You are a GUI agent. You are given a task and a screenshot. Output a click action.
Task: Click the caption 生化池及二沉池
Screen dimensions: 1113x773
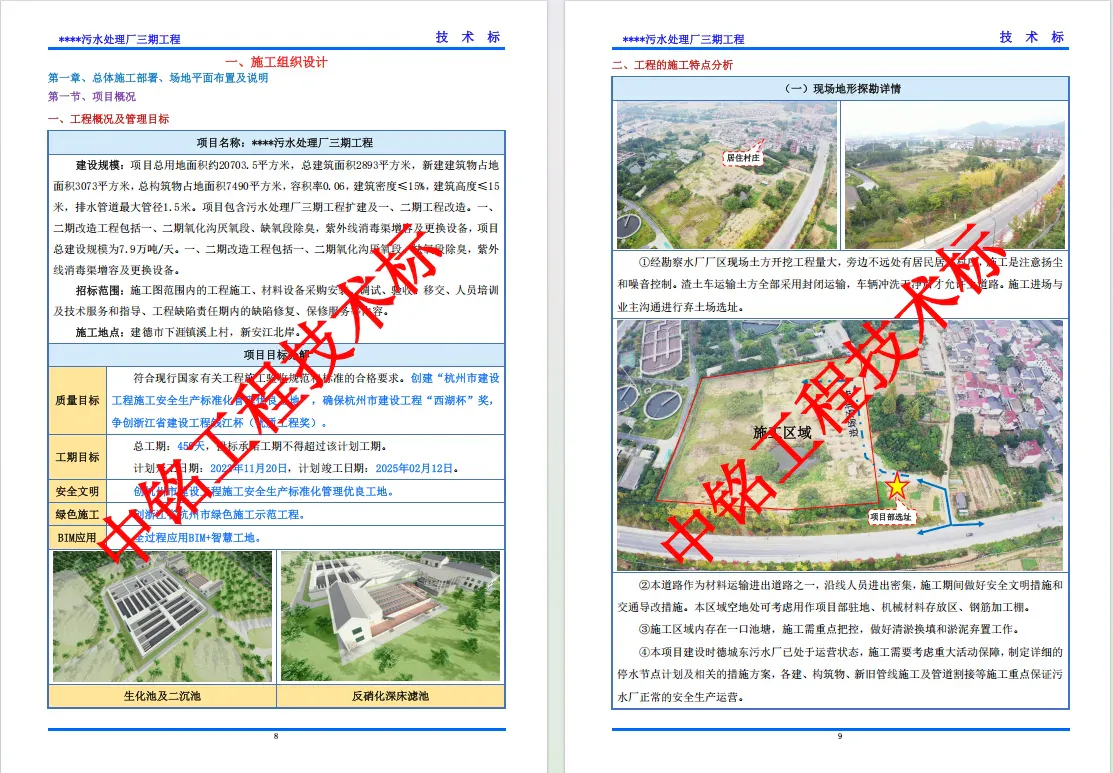(x=163, y=696)
